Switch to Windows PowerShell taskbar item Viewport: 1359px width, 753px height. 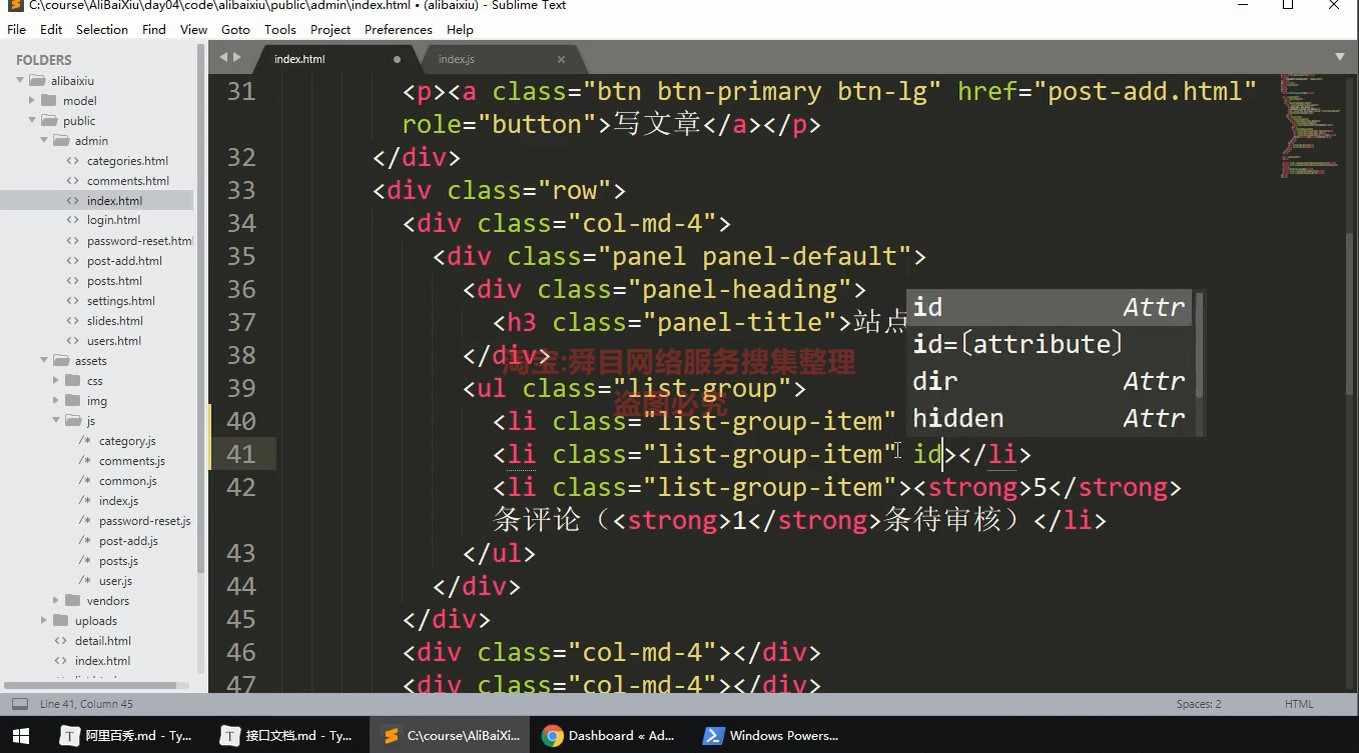770,736
